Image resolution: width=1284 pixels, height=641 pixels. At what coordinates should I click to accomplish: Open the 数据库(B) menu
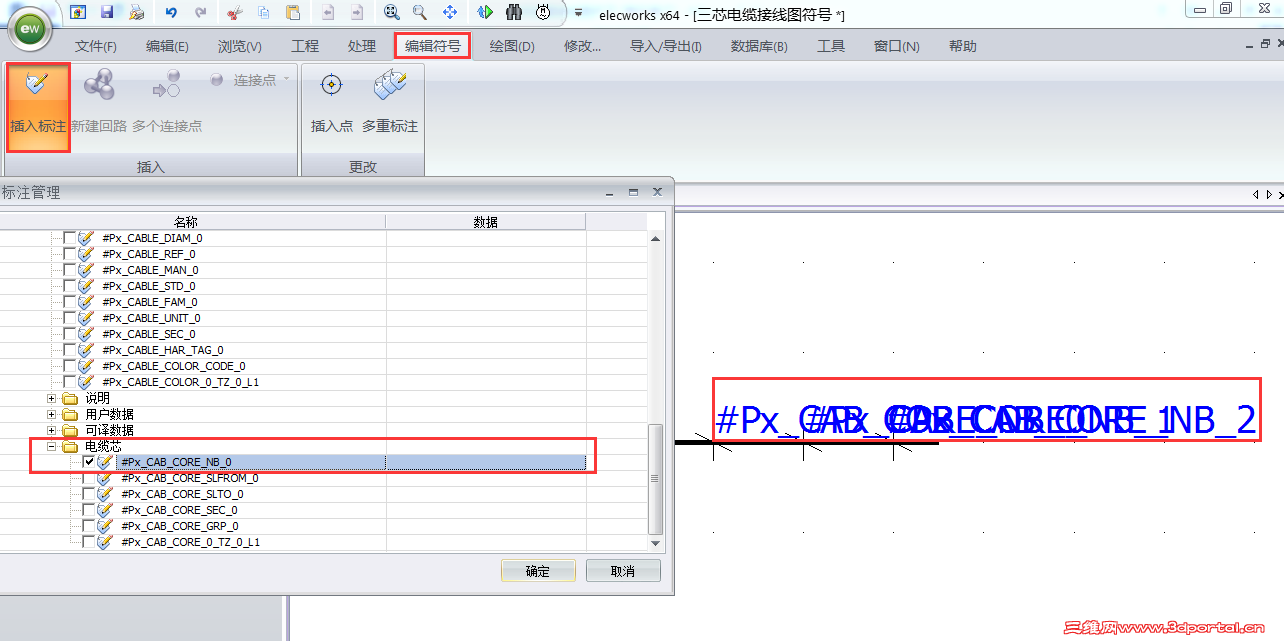click(759, 46)
